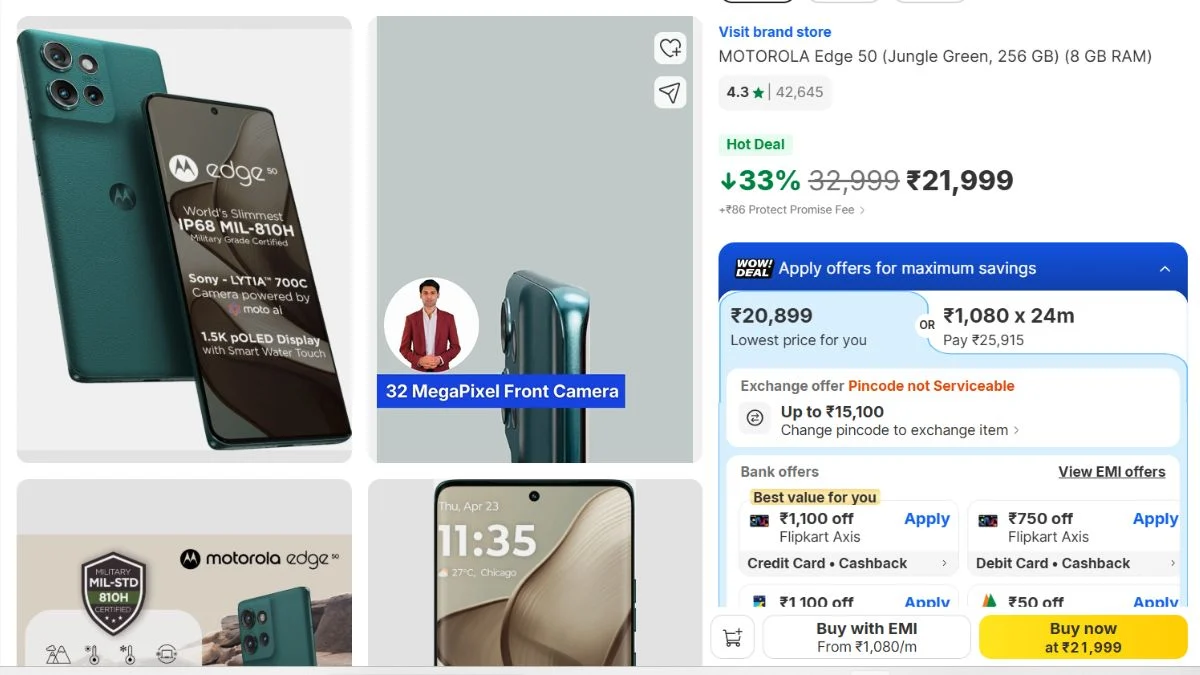Click Flipkart Axis credit card icon
Image resolution: width=1200 pixels, height=675 pixels.
(x=760, y=521)
